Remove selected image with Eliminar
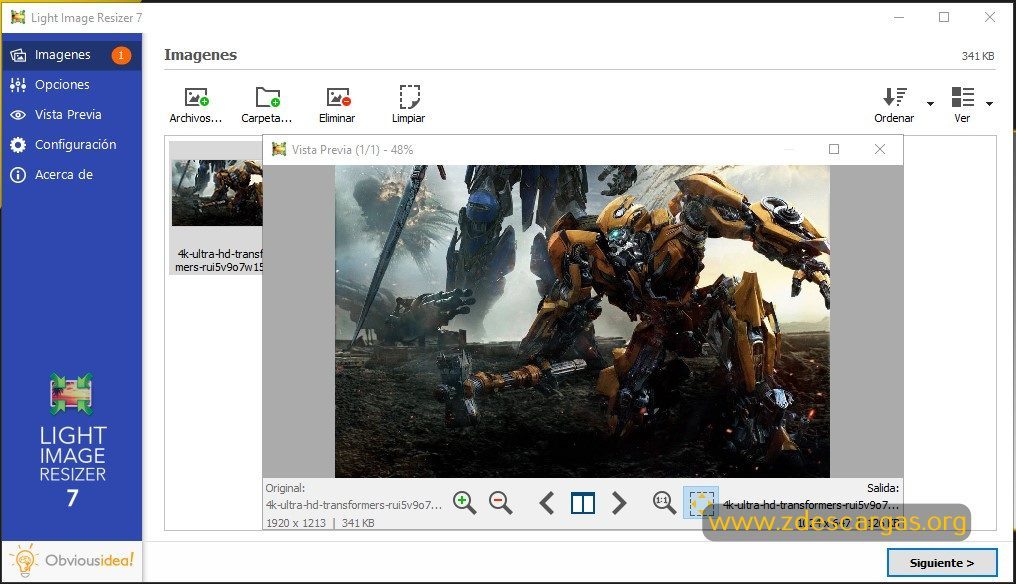Viewport: 1016px width, 584px height. click(x=337, y=104)
